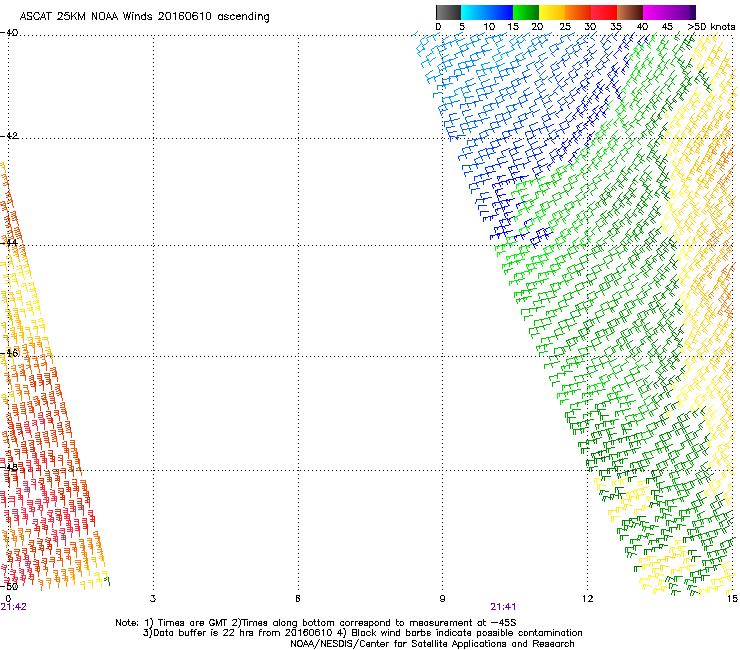Viewport: 740px width, 650px height.
Task: Click the '25' knots legend label
Action: pyautogui.click(x=564, y=27)
